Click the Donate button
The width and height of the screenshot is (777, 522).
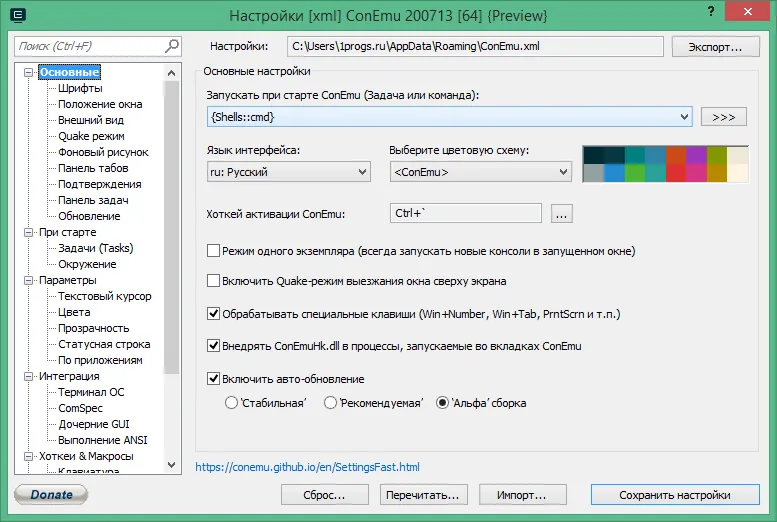coord(51,494)
